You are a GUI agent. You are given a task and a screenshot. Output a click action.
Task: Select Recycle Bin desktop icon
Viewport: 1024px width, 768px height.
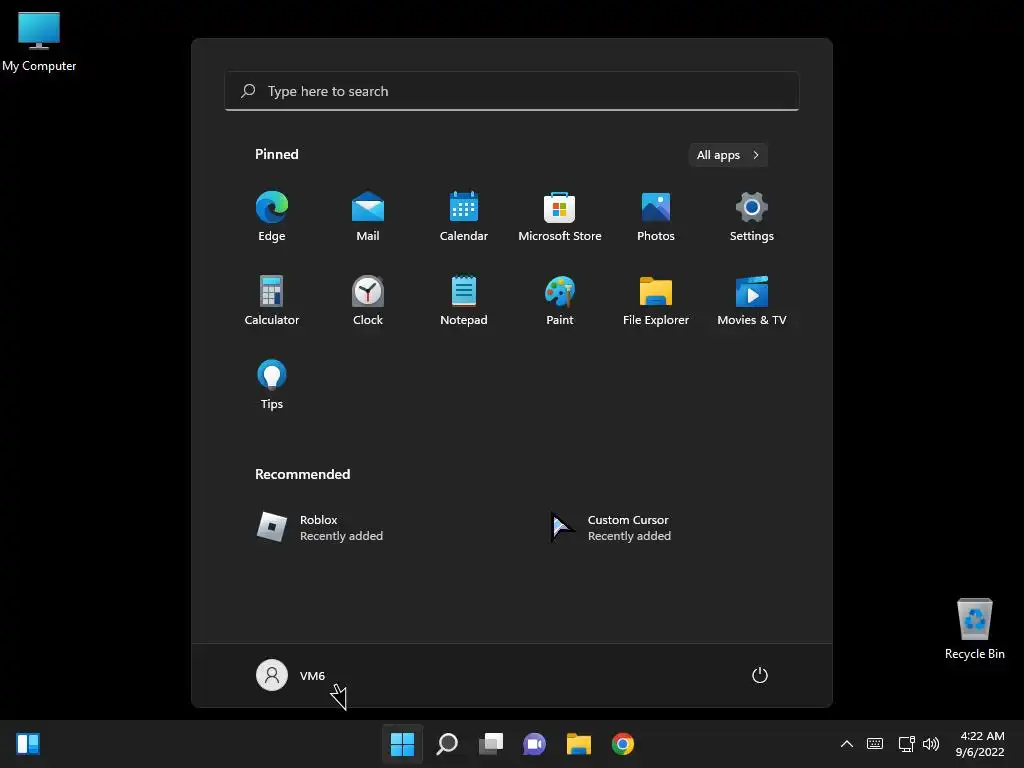coord(974,630)
